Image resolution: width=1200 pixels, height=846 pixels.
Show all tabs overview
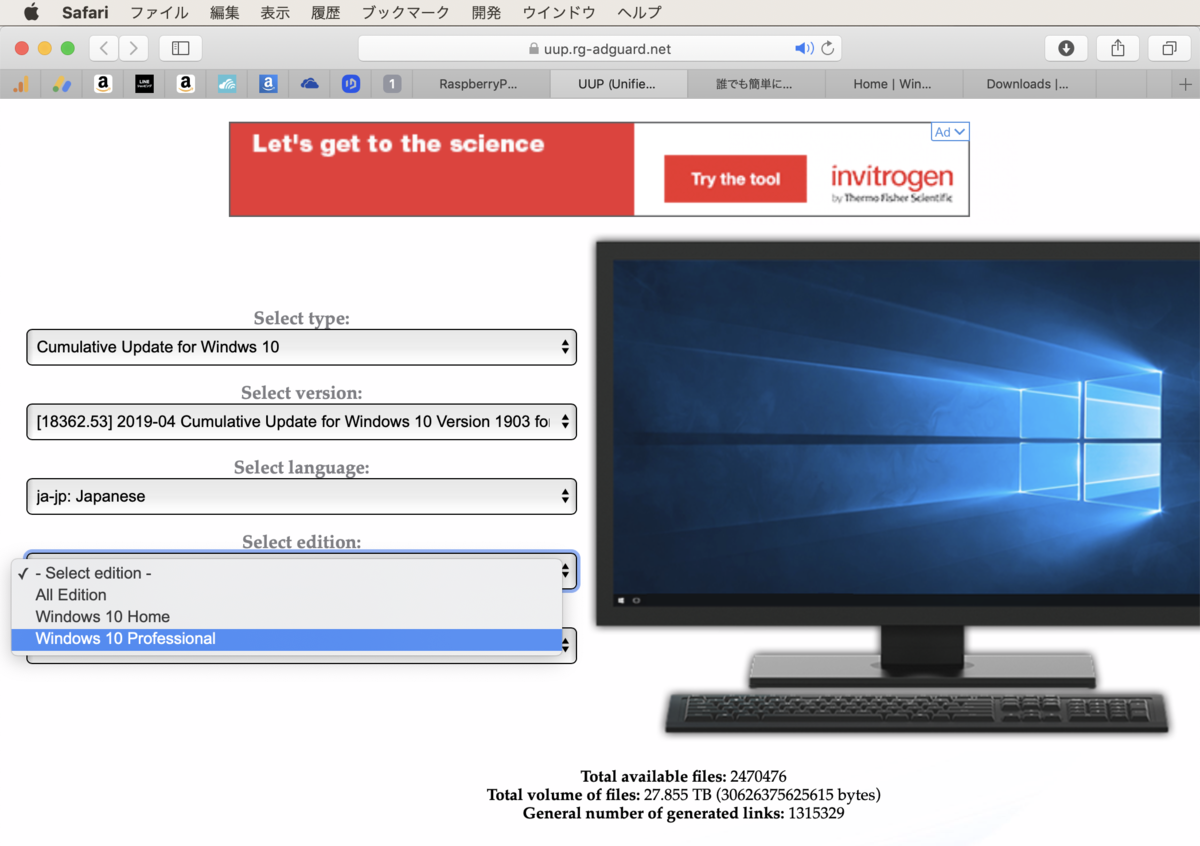pyautogui.click(x=1169, y=48)
